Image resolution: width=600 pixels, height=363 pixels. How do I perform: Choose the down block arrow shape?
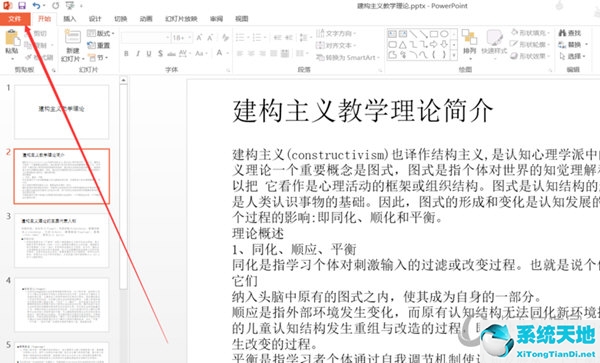click(x=444, y=44)
